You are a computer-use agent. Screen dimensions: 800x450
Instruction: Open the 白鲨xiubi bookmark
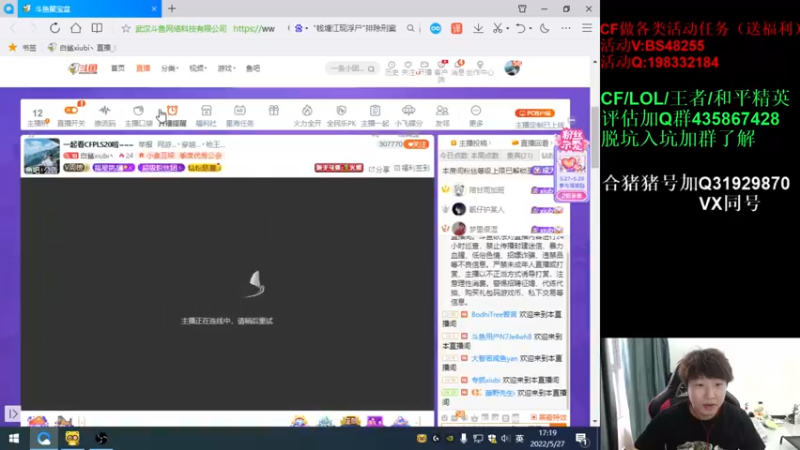click(81, 47)
